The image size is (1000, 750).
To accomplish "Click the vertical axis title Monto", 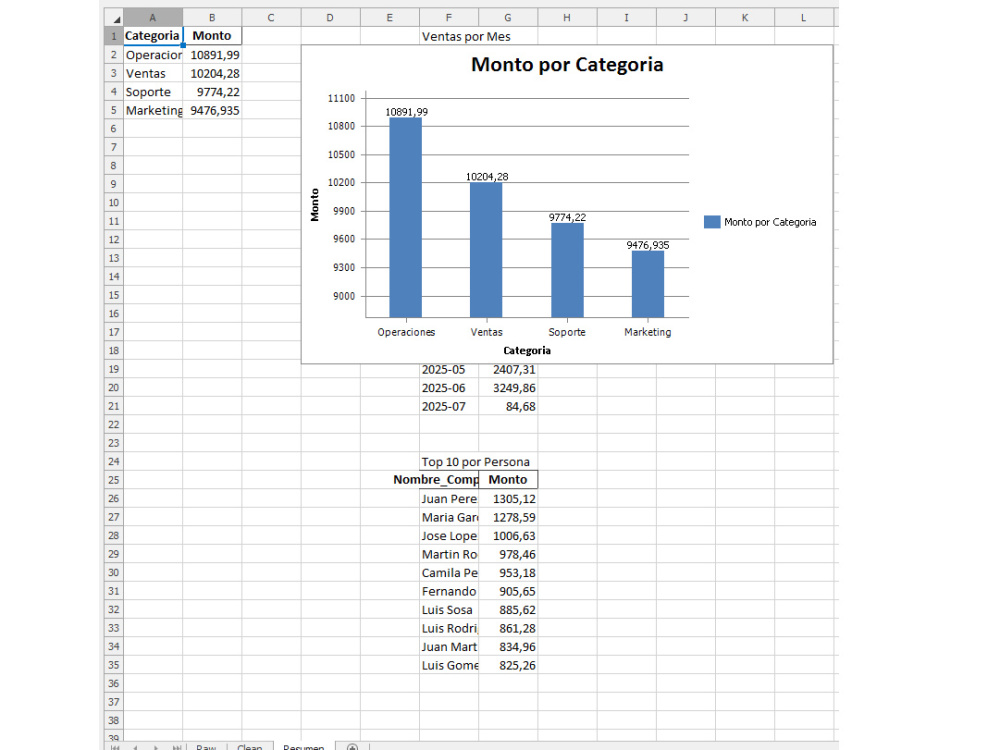I will pos(314,205).
